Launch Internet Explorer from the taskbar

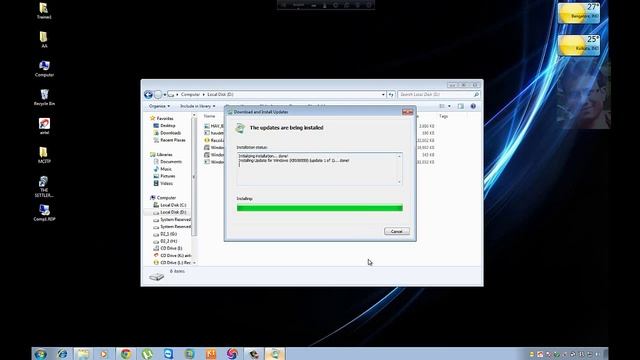point(62,354)
